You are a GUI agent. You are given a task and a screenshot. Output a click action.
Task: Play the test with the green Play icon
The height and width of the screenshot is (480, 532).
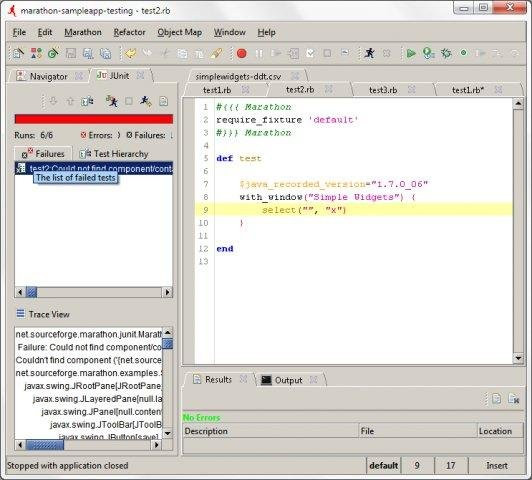(x=411, y=53)
